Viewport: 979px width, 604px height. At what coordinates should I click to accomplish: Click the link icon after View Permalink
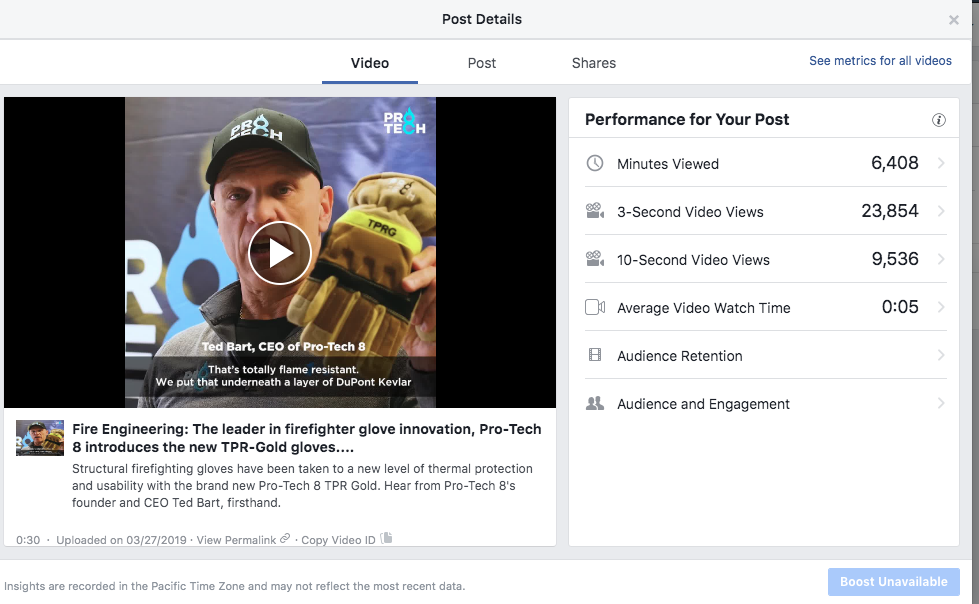285,538
